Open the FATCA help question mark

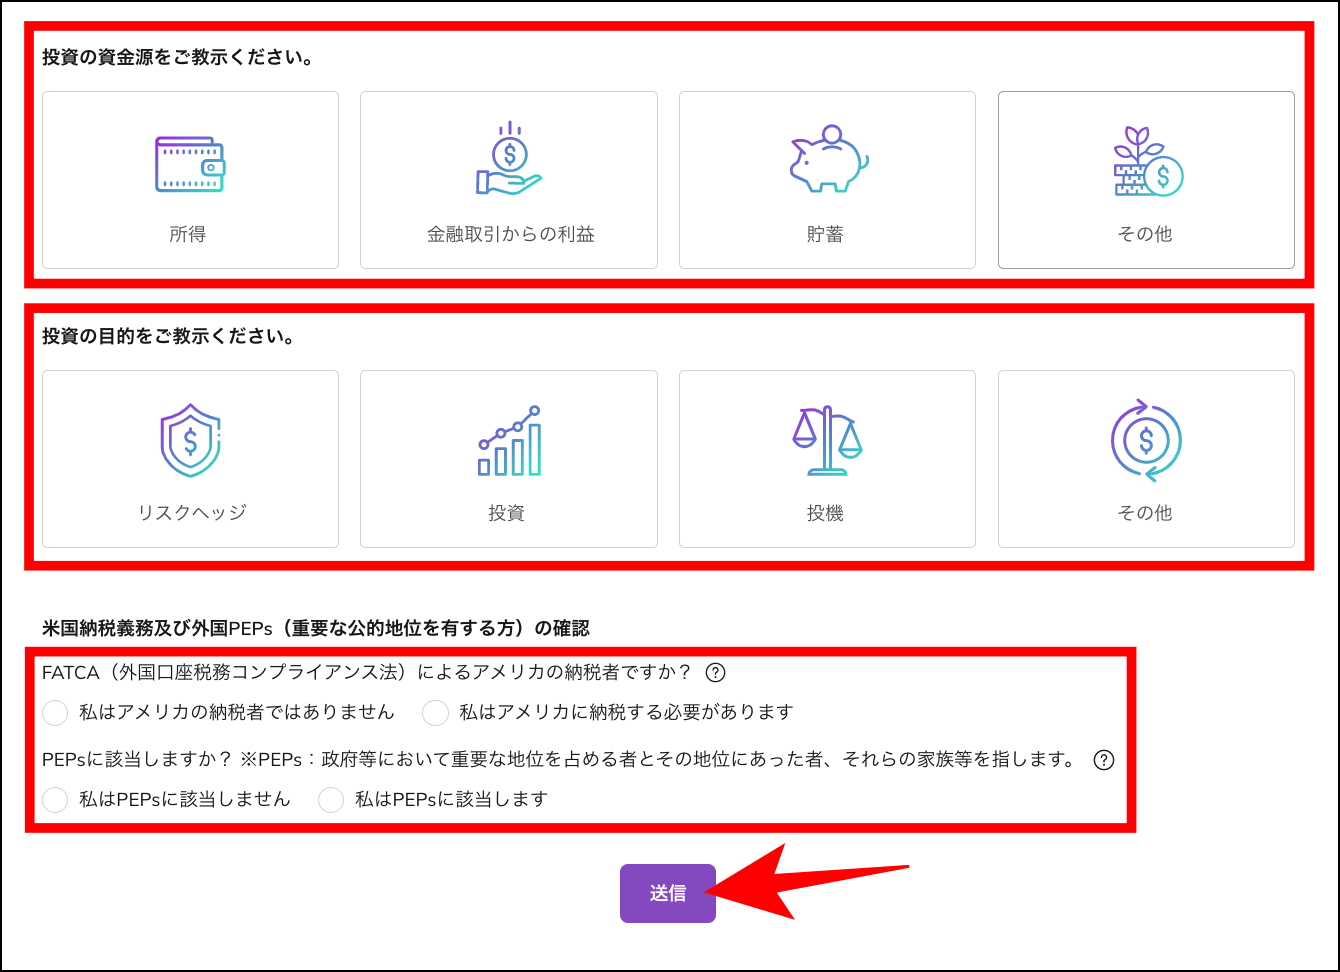click(715, 673)
